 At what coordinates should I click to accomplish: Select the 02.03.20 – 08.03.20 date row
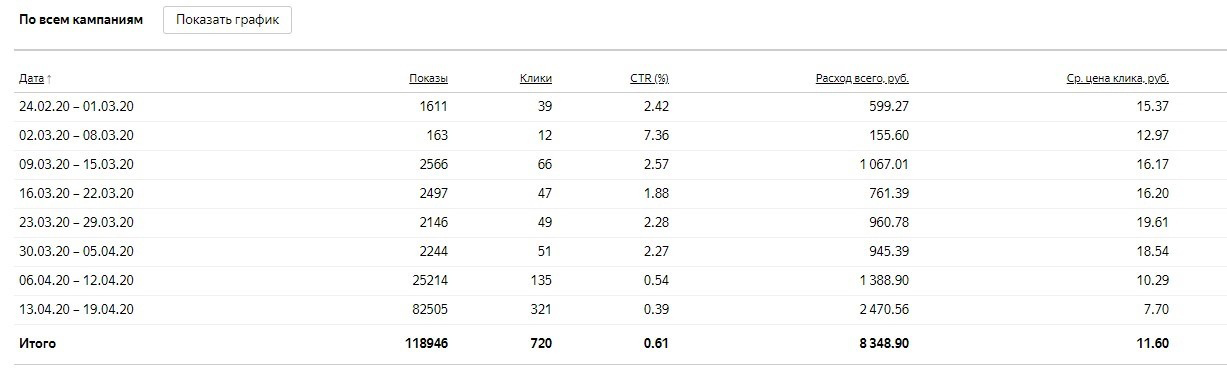[620, 136]
